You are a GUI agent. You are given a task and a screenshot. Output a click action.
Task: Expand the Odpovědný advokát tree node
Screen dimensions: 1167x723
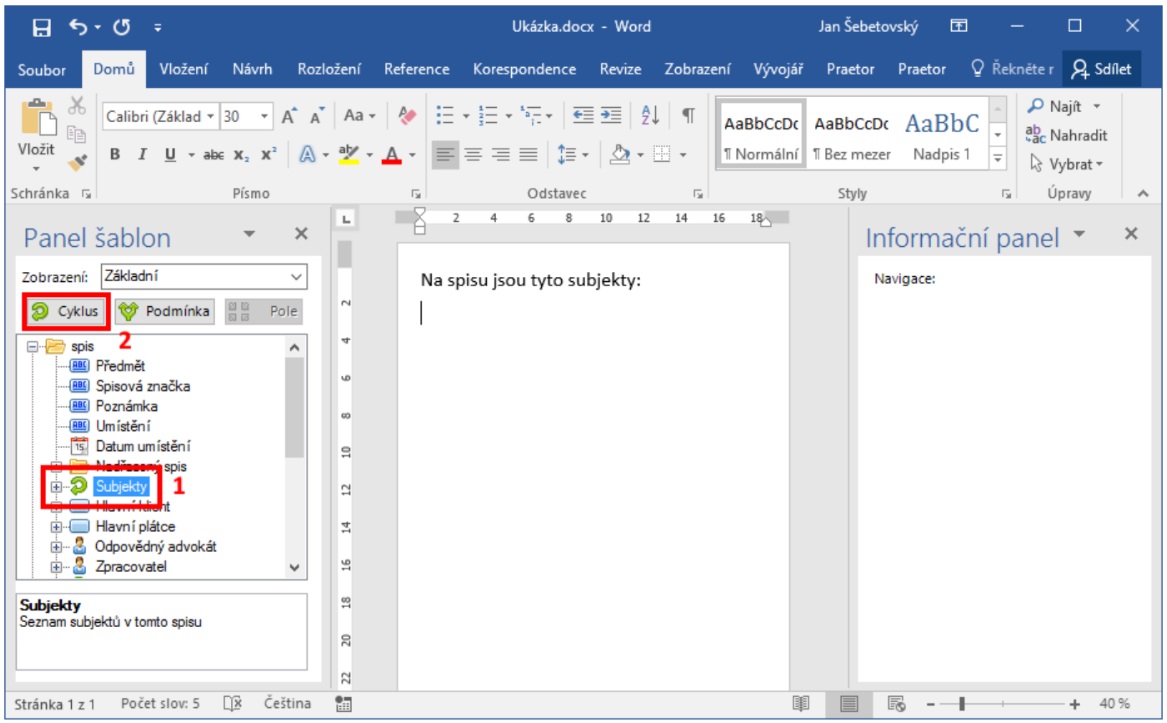coord(57,547)
